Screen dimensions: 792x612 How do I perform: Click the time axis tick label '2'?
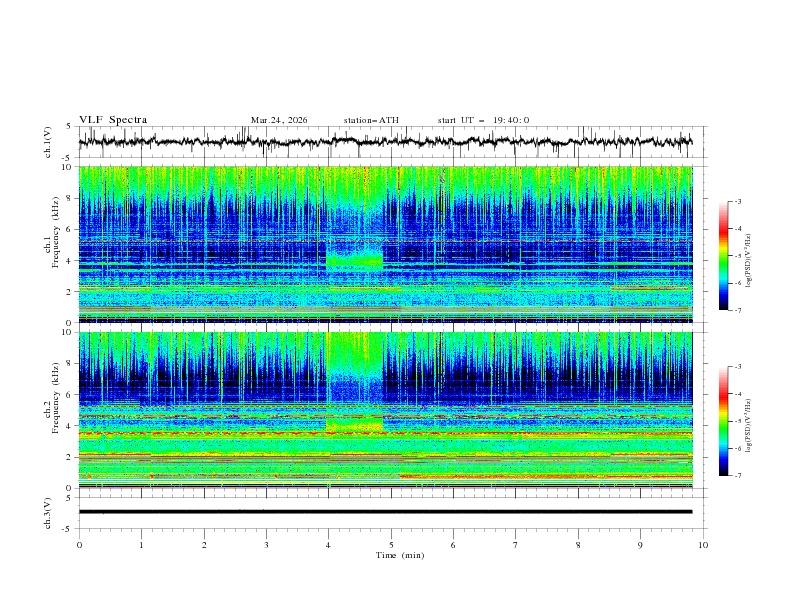pyautogui.click(x=204, y=545)
